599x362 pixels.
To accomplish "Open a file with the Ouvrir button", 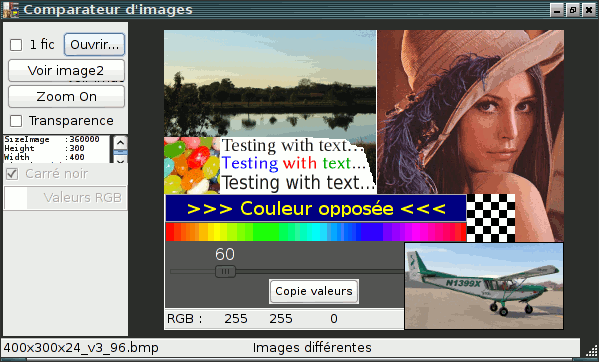I will tap(94, 45).
